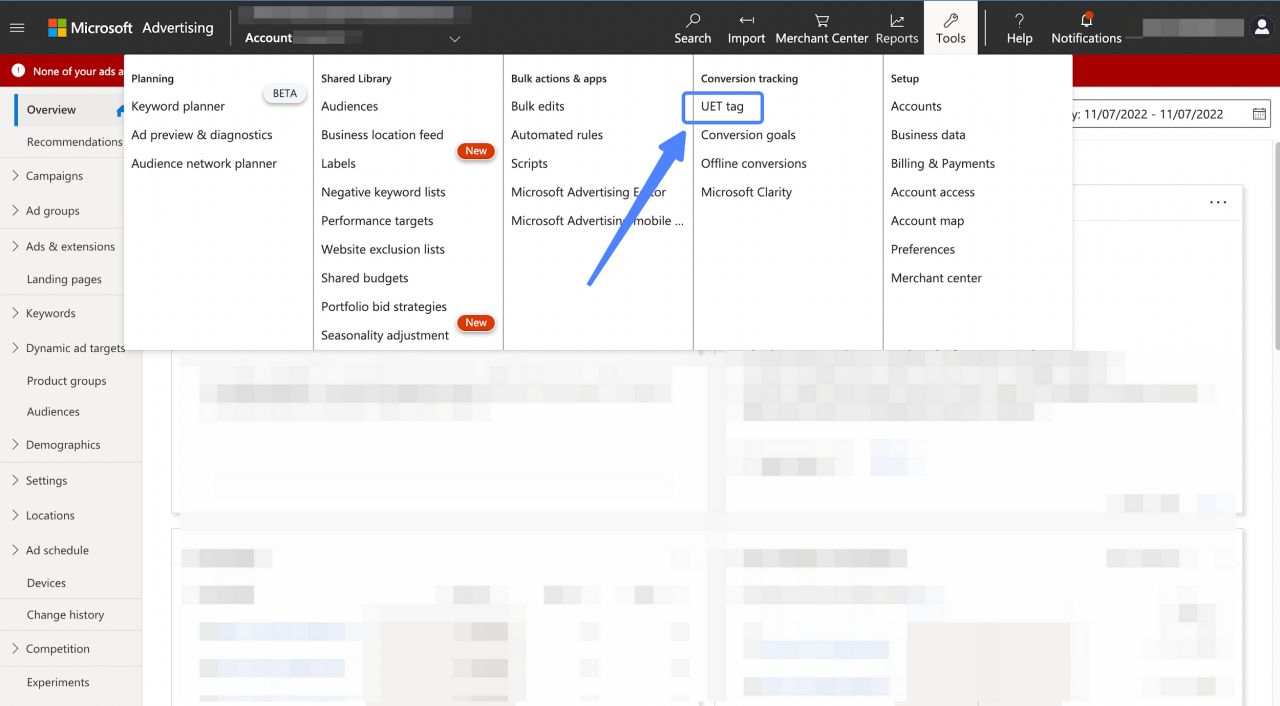The width and height of the screenshot is (1280, 706).
Task: Open Seasonality adjustment
Action: 385,336
